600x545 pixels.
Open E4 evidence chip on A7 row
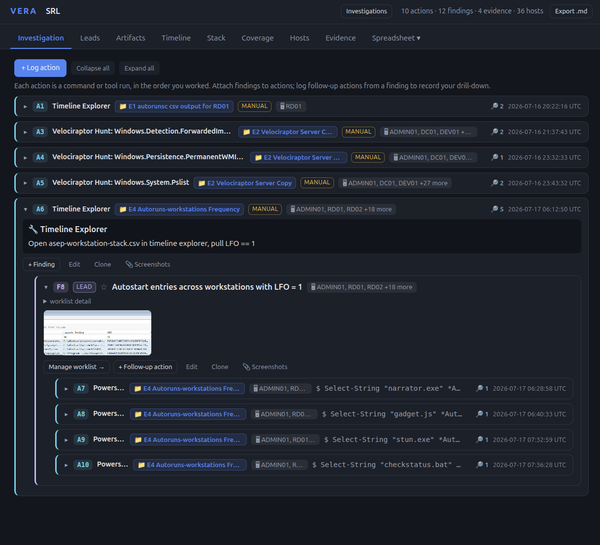coord(187,388)
